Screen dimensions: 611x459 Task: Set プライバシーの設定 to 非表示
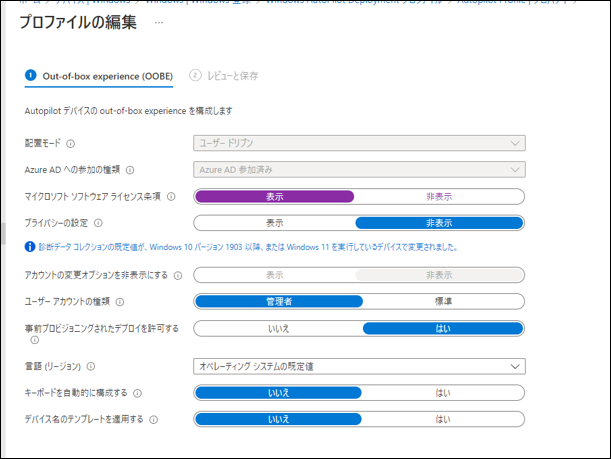coord(439,223)
